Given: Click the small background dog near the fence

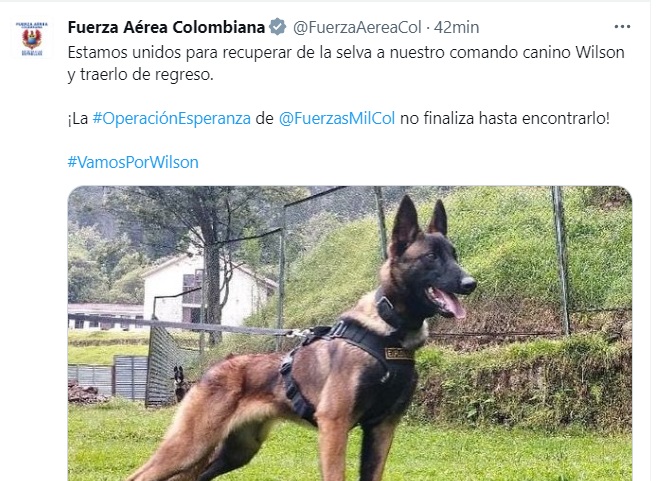Looking at the screenshot, I should pyautogui.click(x=179, y=383).
